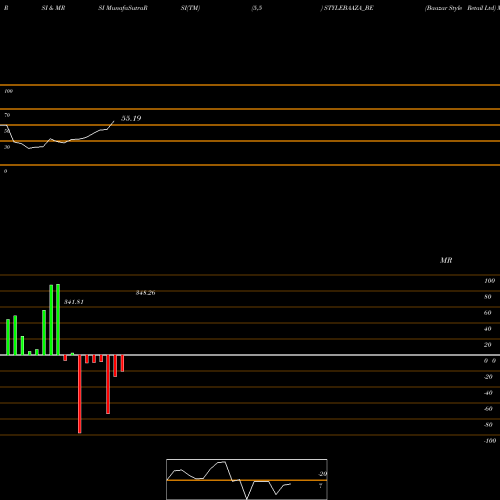Image resolution: width=500 pixels, height=500 pixels.
Task: Click the mini overview chart thumbnail
Action: click(247, 479)
